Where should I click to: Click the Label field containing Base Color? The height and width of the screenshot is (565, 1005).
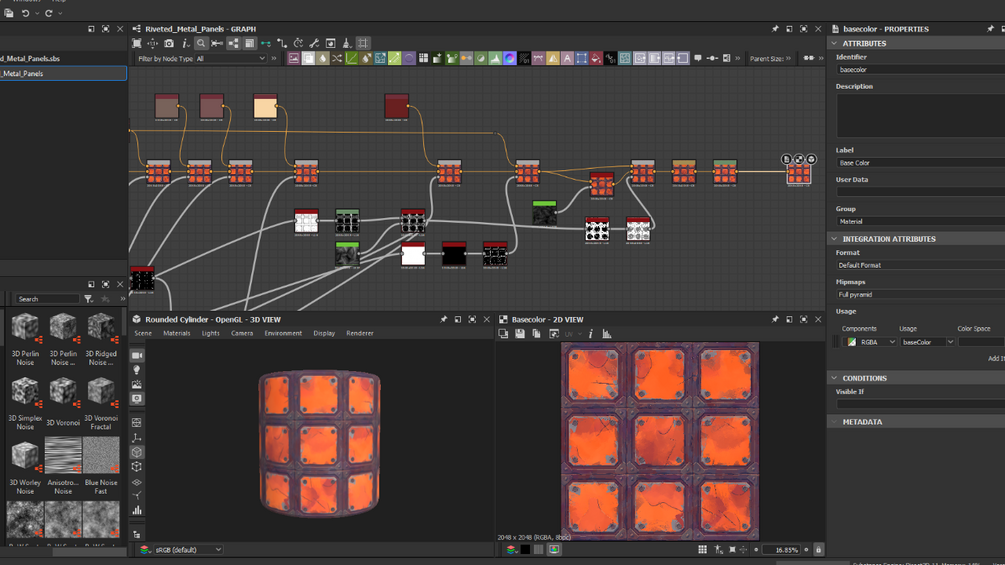coord(920,163)
